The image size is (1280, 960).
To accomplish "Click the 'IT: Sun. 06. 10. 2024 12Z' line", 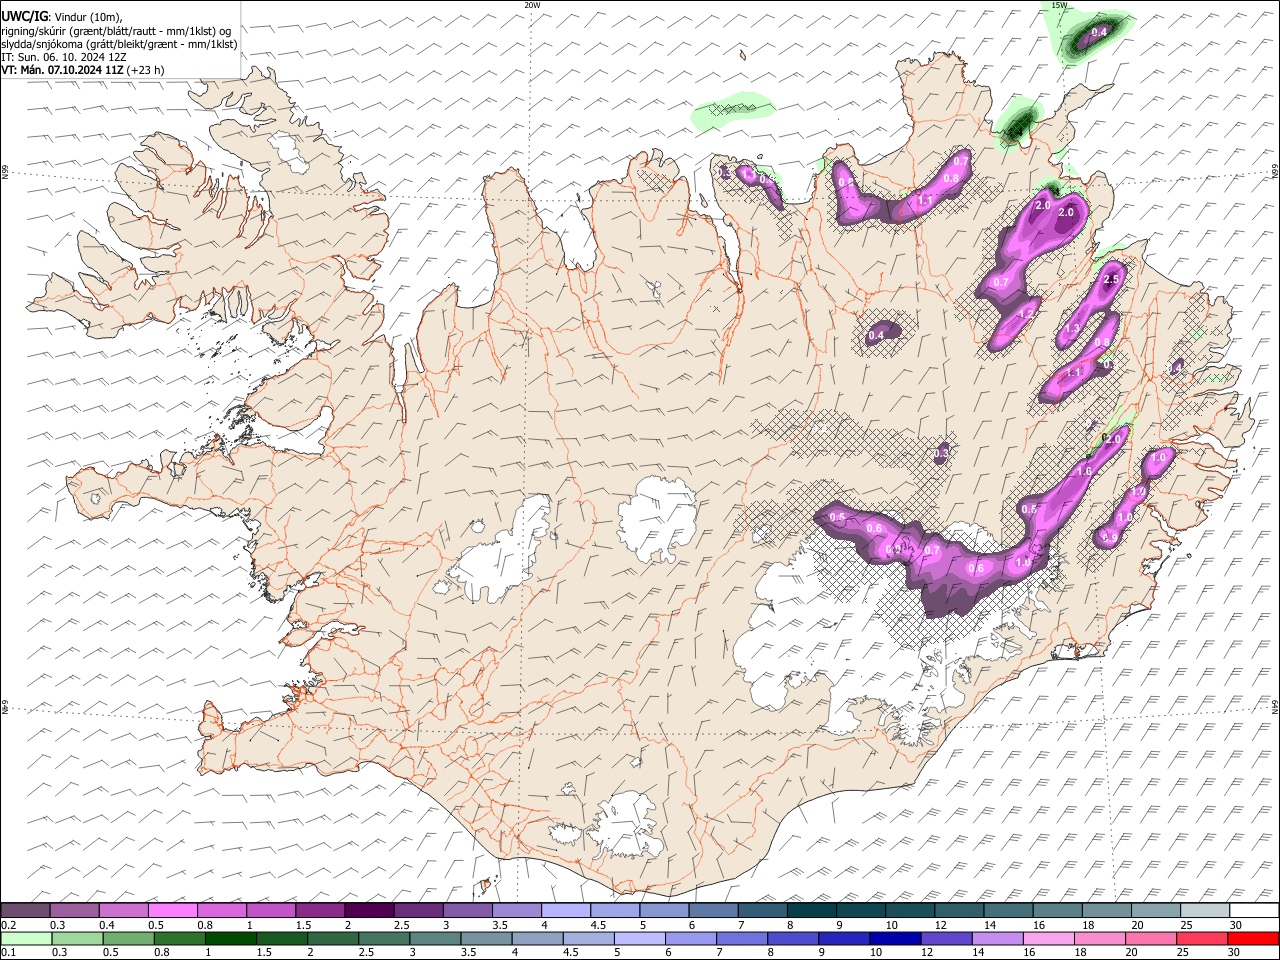I will coord(64,57).
